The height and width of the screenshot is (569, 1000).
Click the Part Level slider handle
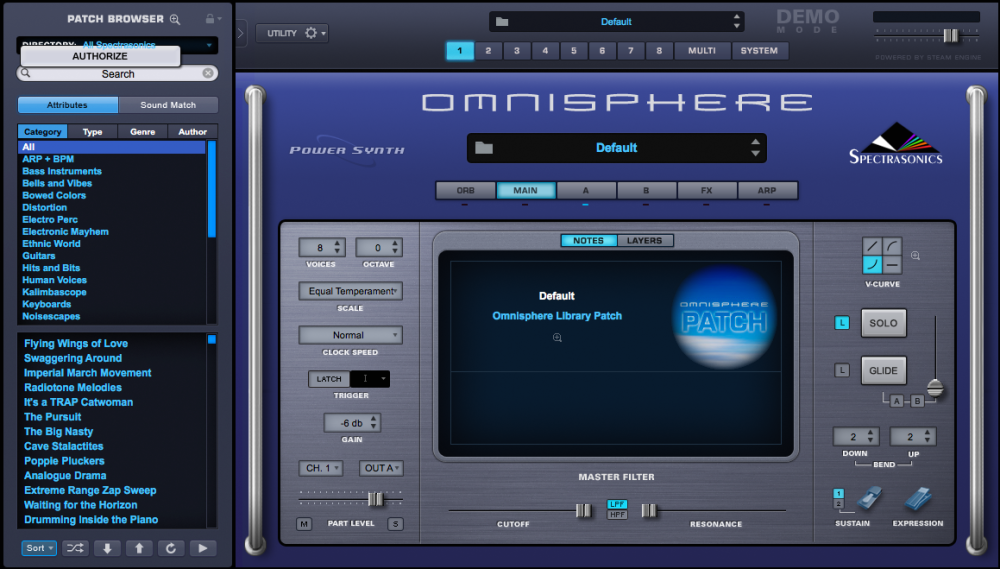point(376,499)
